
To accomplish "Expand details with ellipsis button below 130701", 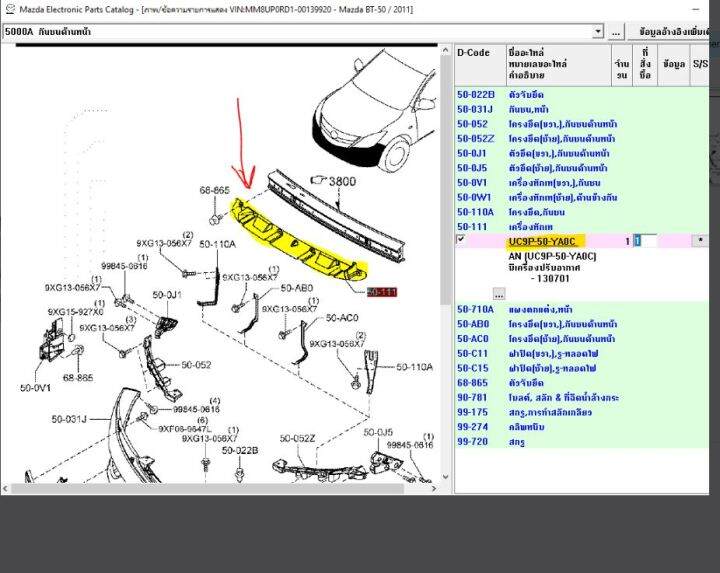I will (498, 294).
